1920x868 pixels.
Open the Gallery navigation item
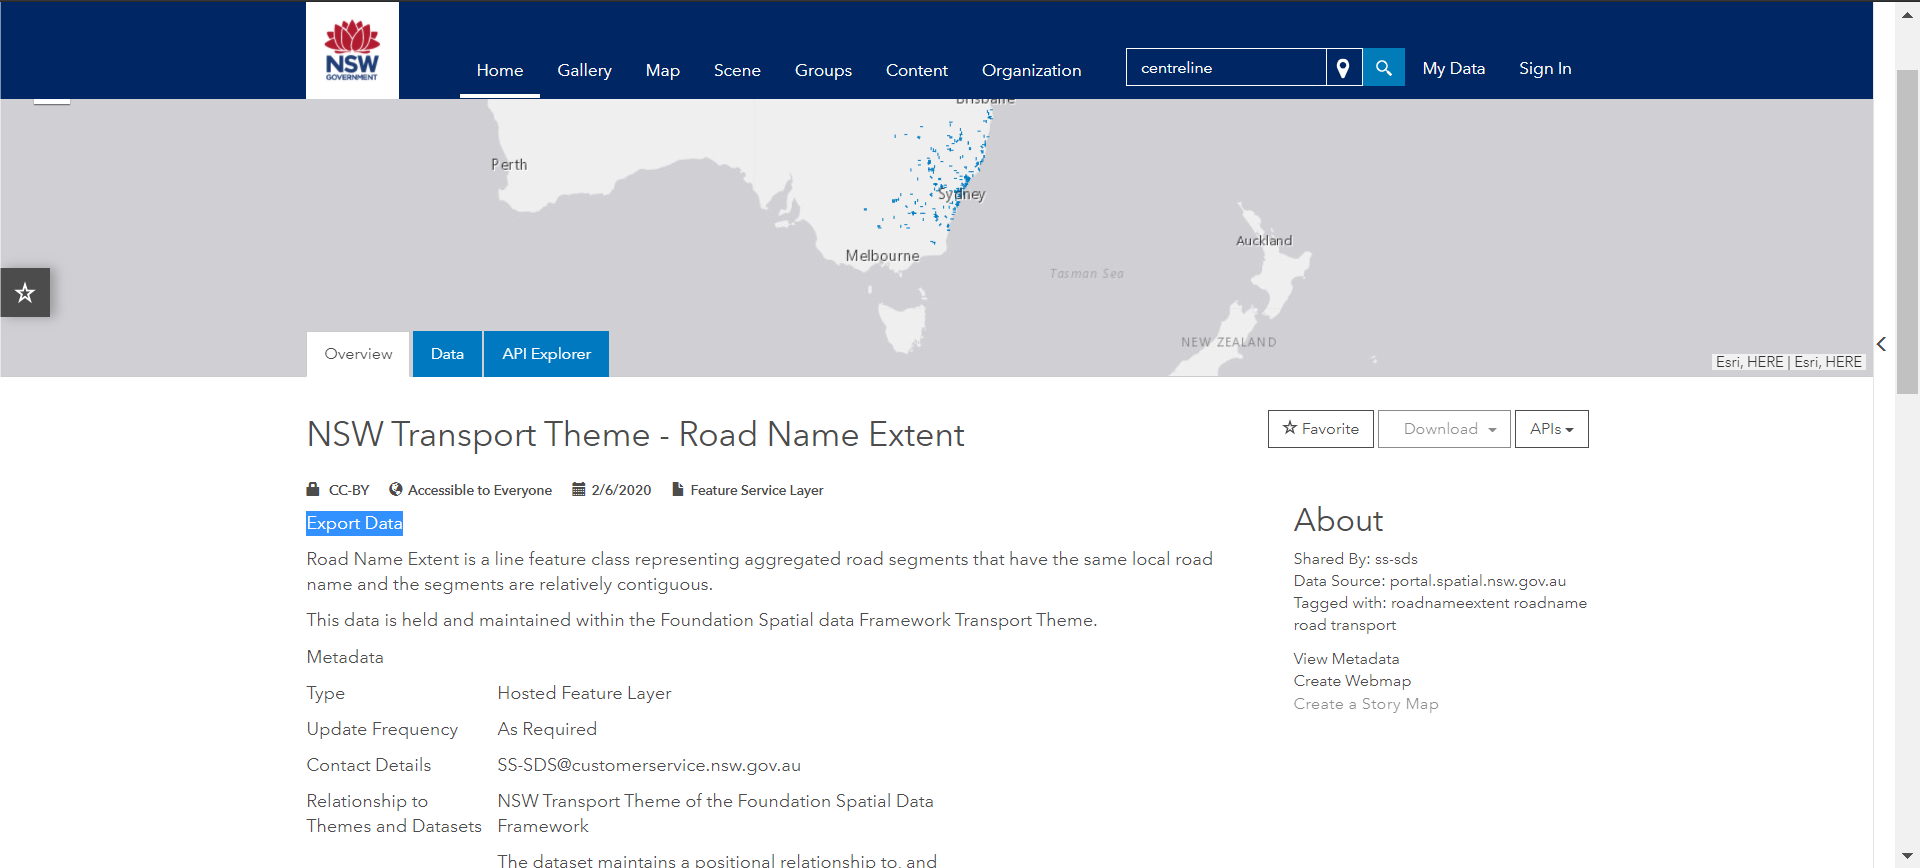click(584, 70)
